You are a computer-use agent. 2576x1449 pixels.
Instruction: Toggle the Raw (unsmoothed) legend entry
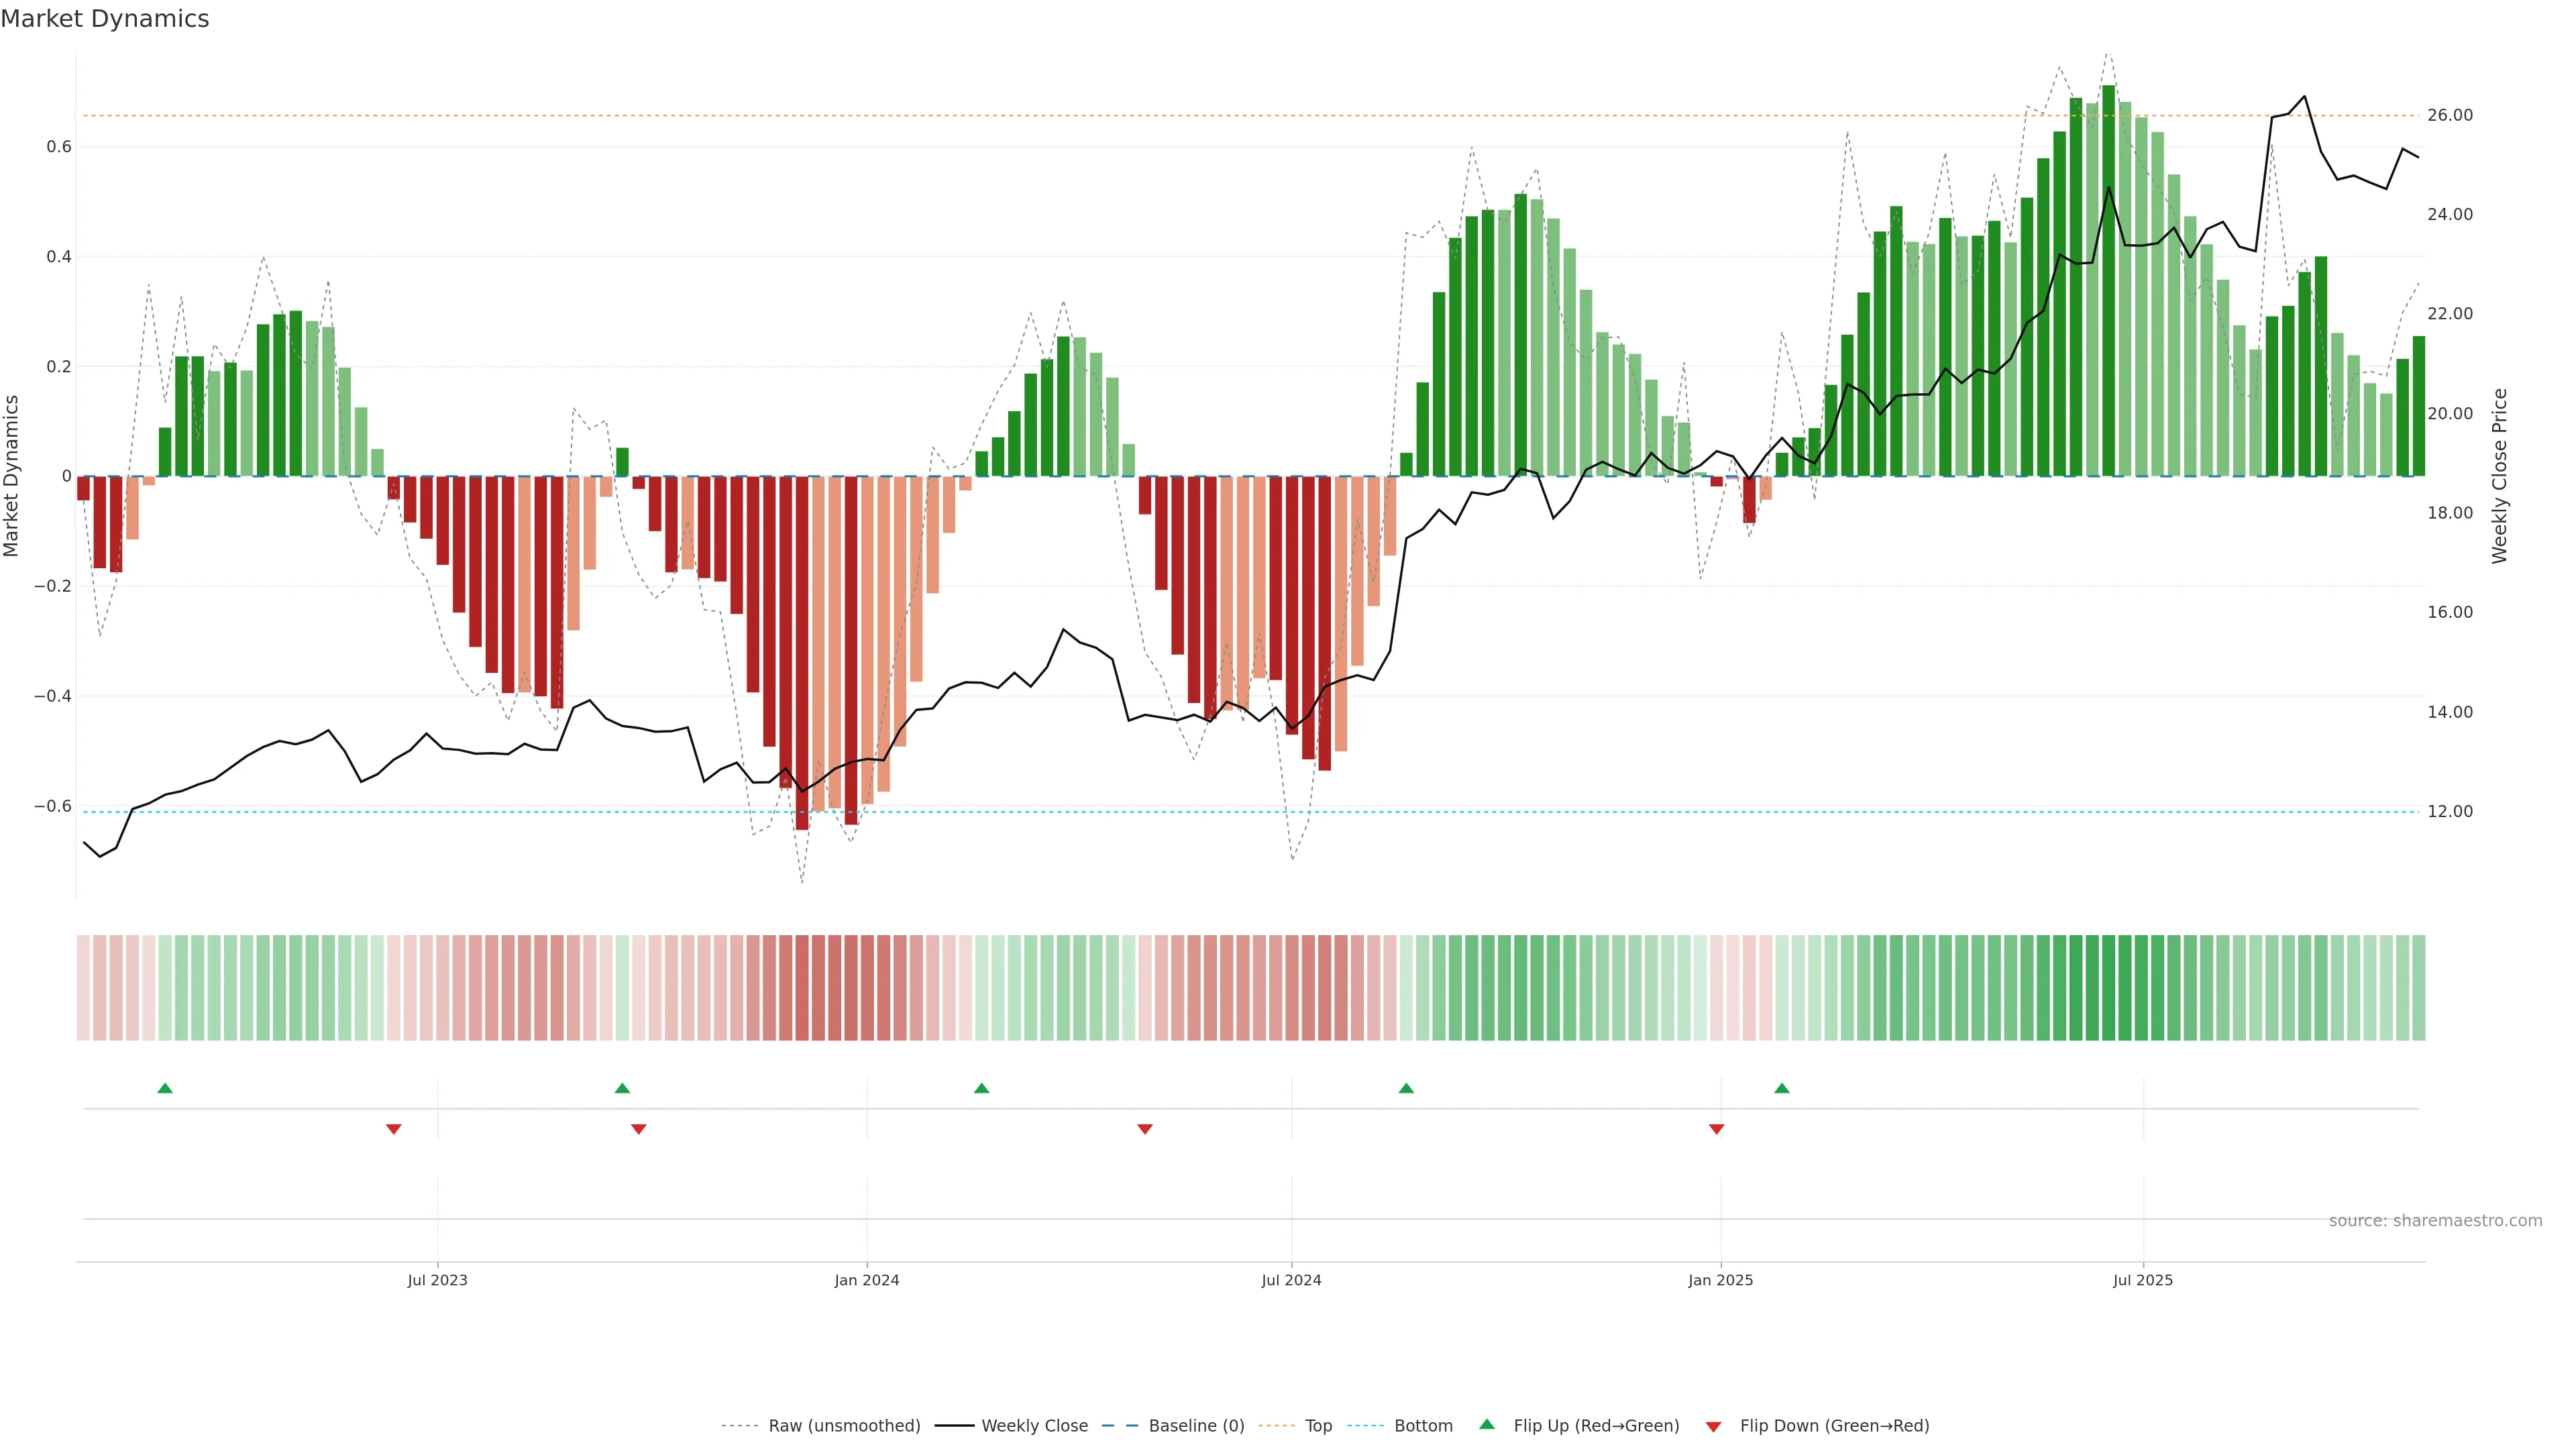coord(844,1426)
